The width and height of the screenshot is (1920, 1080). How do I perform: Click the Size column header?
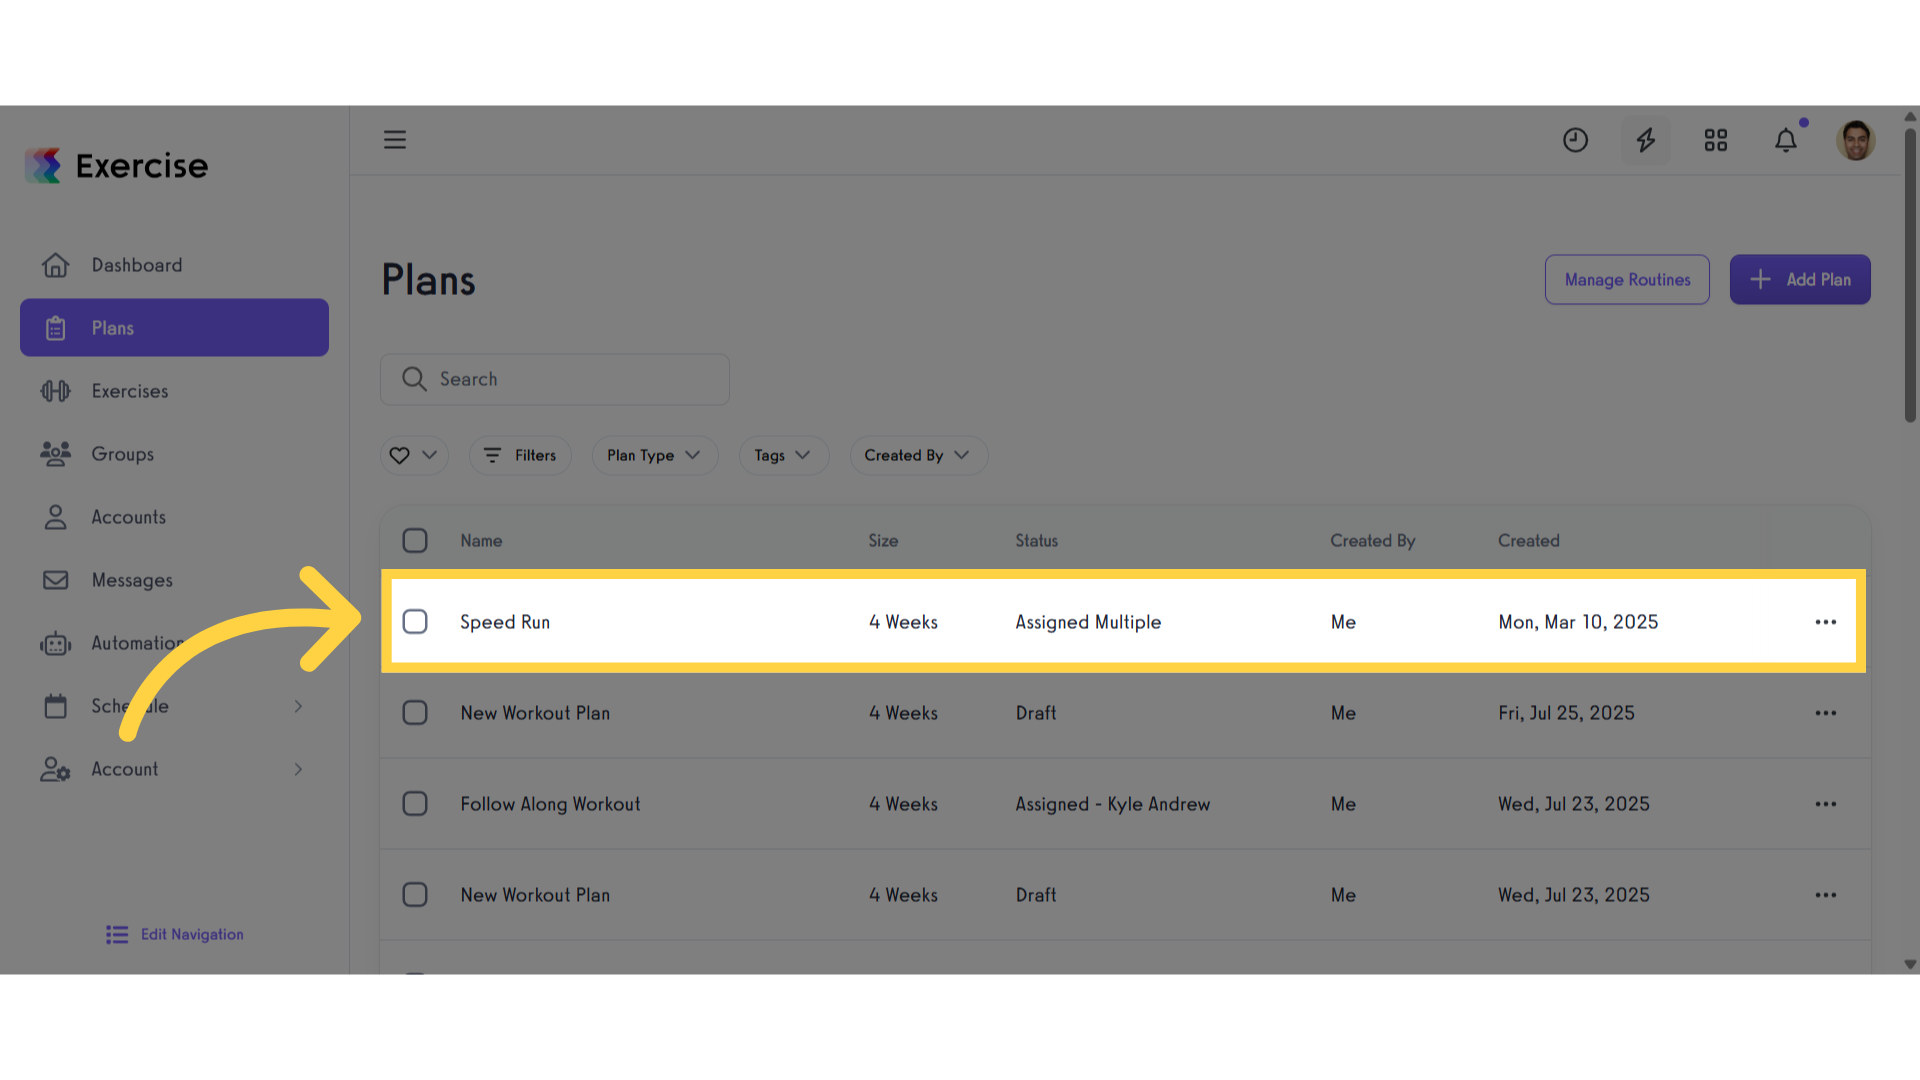click(x=883, y=541)
